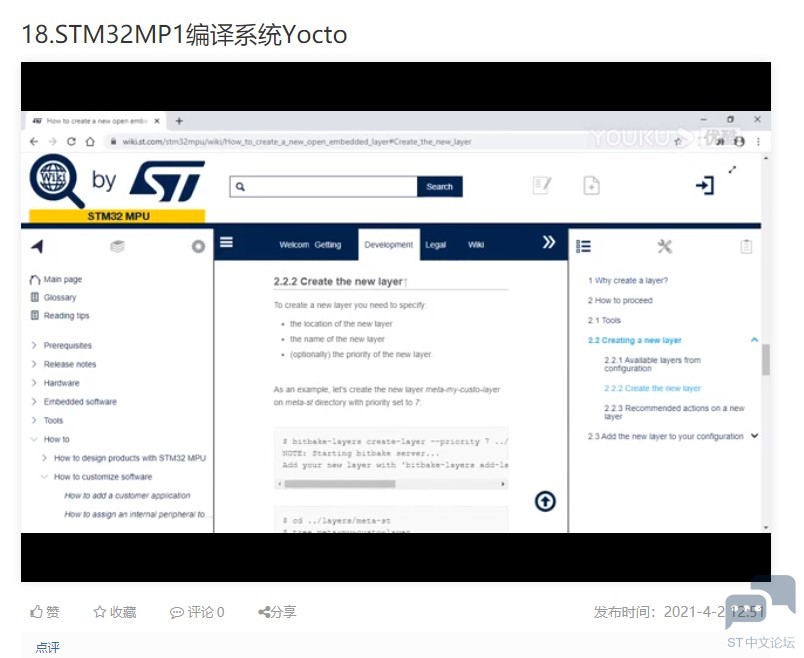Image resolution: width=804 pixels, height=658 pixels.
Task: Open the Wiki tab
Action: point(476,245)
